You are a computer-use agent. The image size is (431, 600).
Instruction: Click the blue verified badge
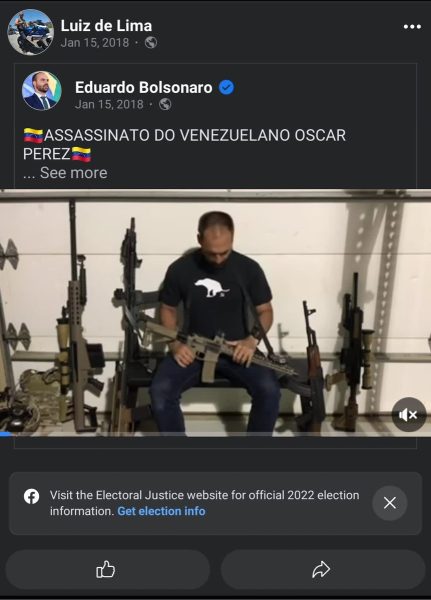click(x=227, y=88)
